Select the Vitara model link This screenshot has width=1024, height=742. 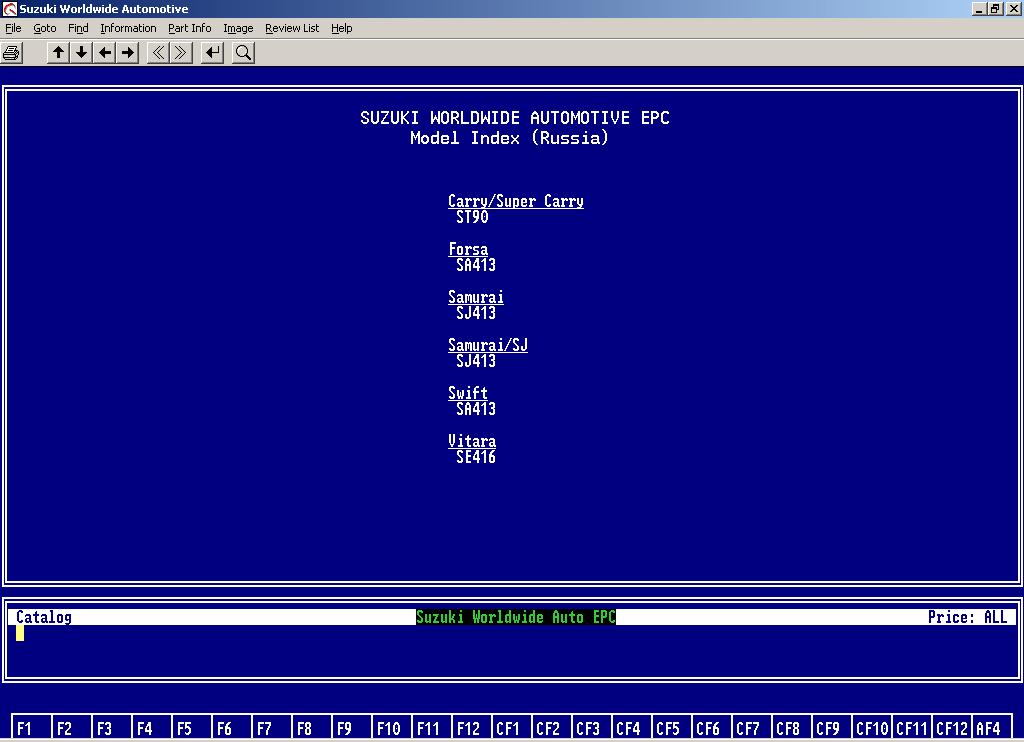click(472, 441)
